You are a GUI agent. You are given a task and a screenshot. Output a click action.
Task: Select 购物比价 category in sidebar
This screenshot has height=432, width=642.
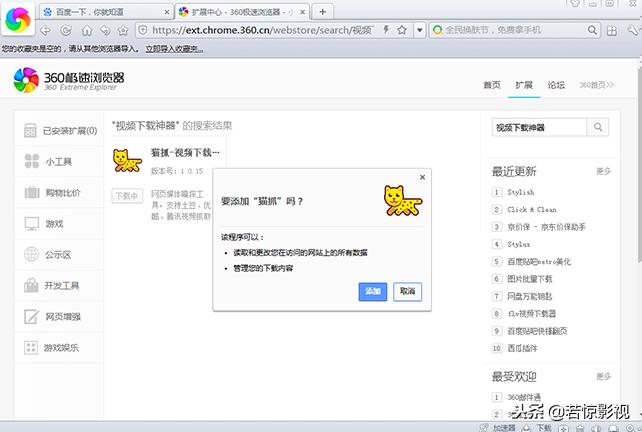click(60, 192)
